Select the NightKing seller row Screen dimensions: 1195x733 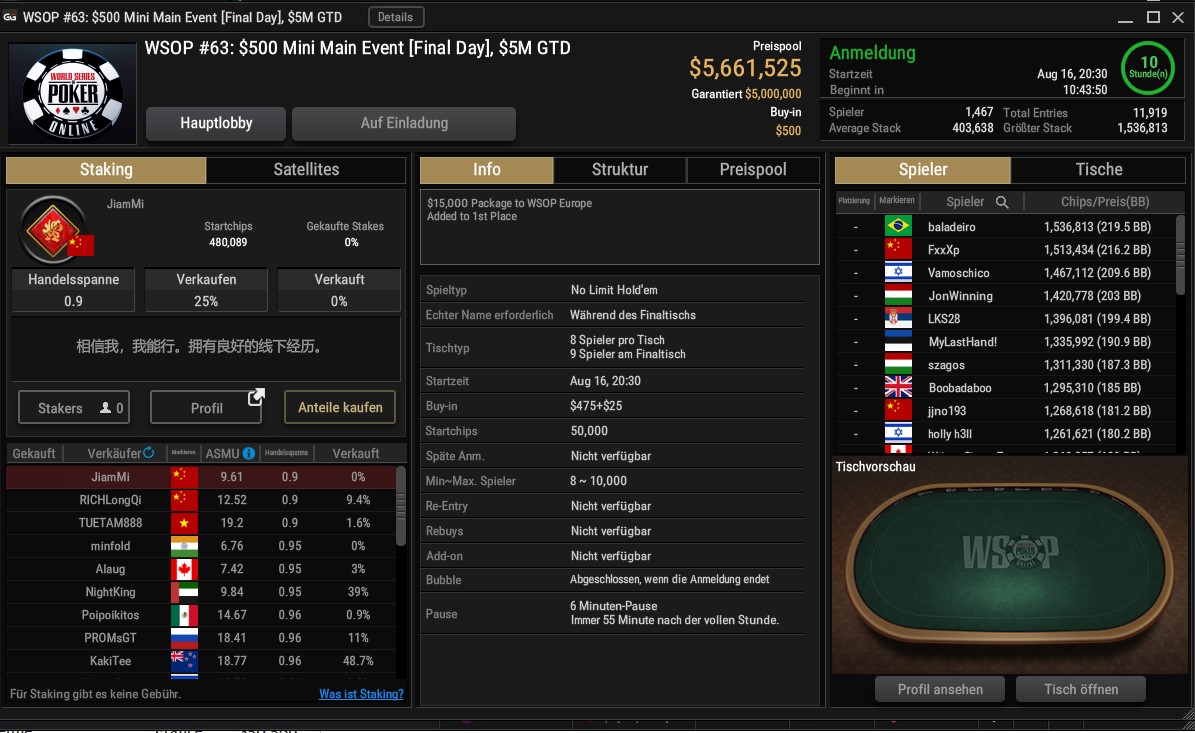[x=201, y=592]
